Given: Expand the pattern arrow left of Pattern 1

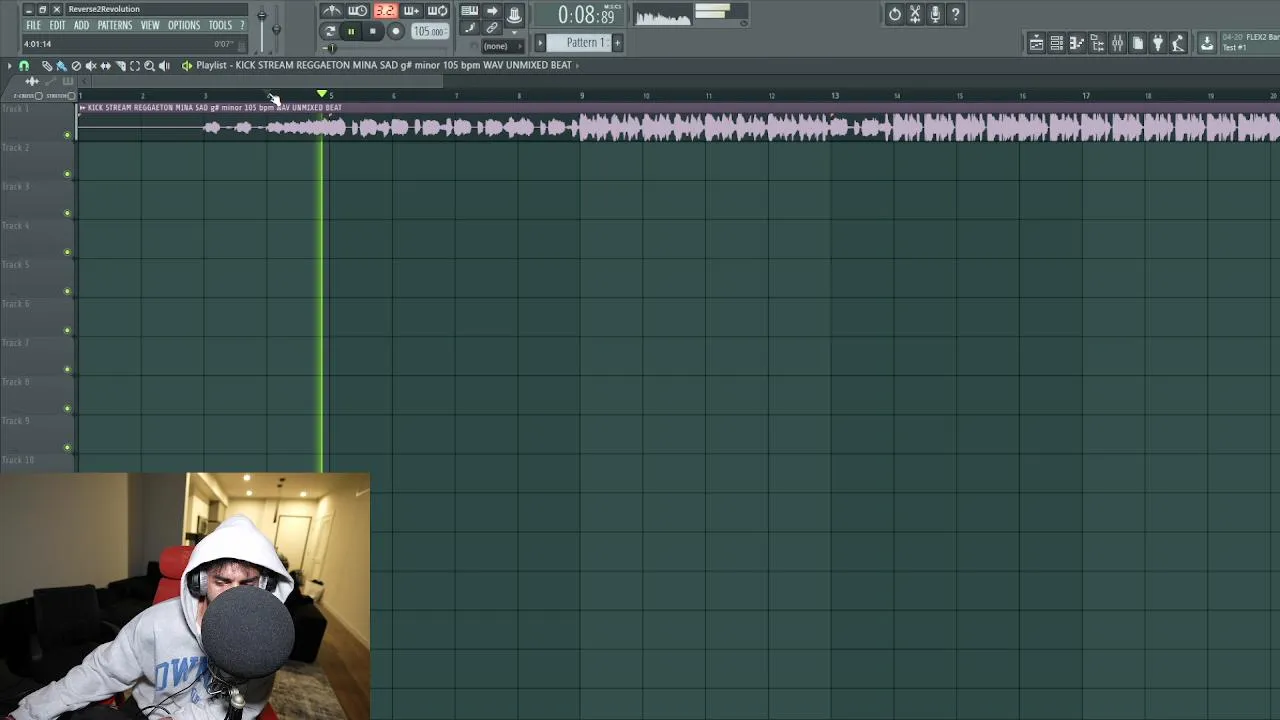Looking at the screenshot, I should point(540,42).
